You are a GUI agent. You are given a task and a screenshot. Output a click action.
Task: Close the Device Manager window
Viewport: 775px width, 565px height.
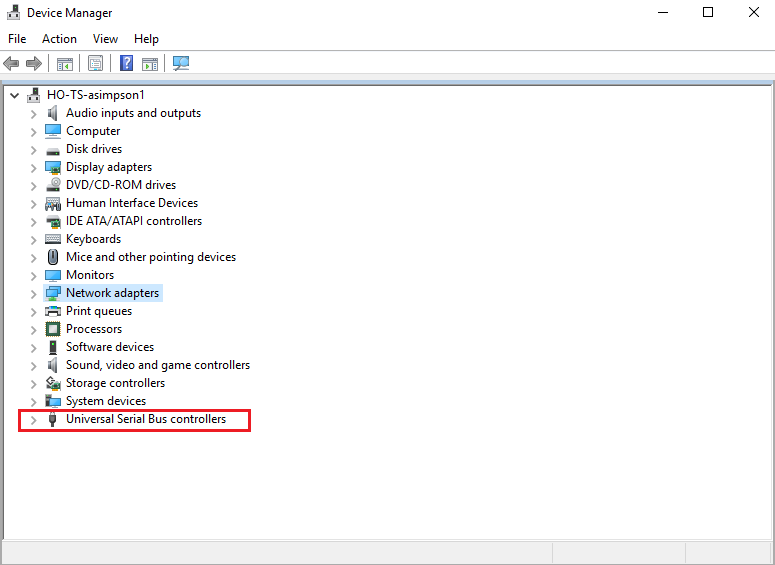coord(753,12)
